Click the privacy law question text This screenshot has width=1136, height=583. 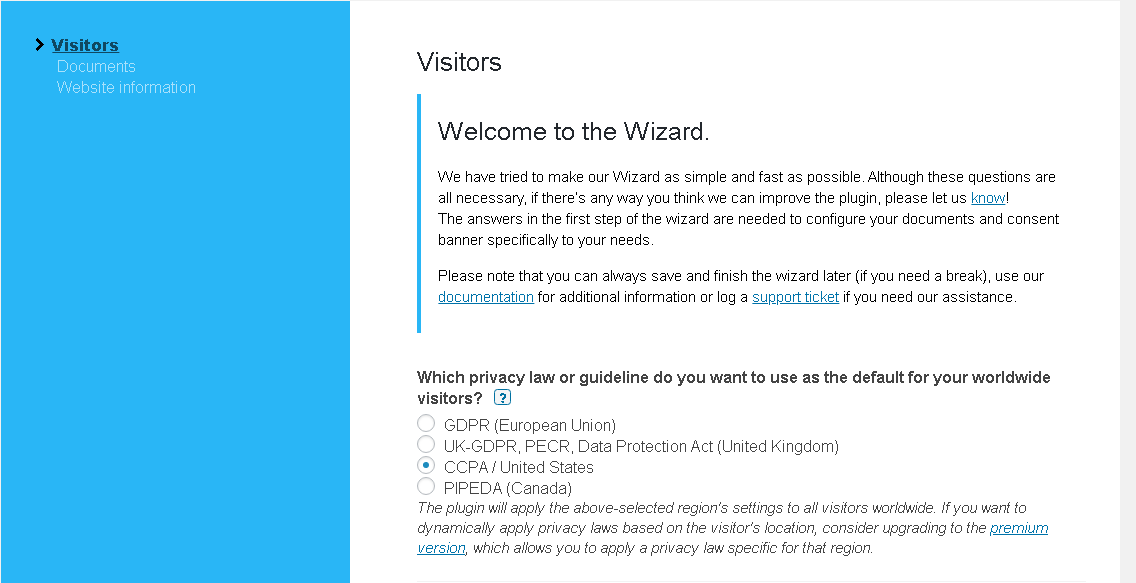(x=733, y=387)
